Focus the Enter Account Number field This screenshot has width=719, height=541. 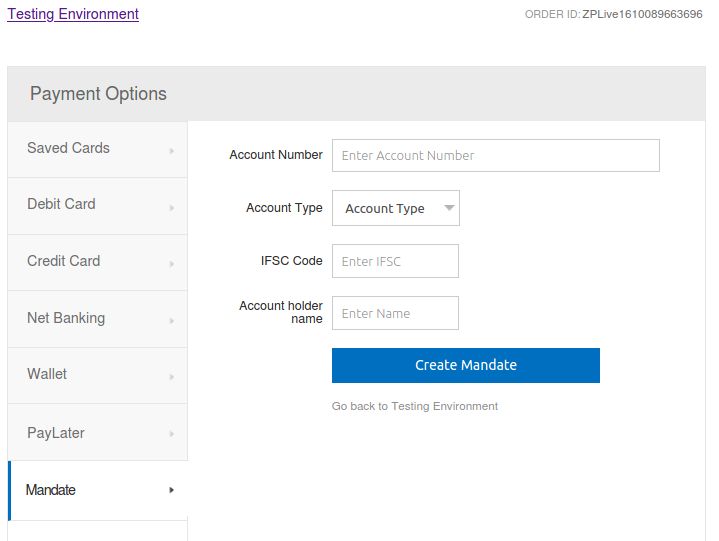pos(495,155)
